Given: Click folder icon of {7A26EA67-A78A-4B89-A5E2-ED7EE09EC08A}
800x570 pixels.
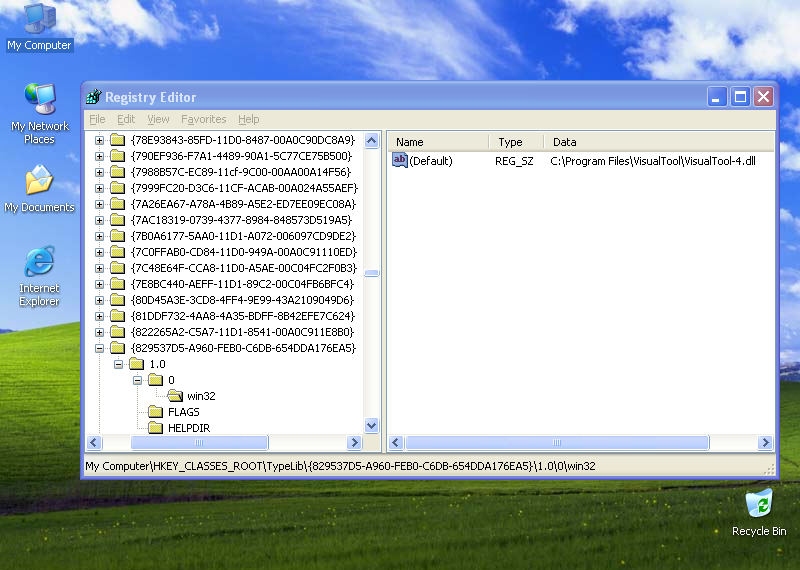Looking at the screenshot, I should pyautogui.click(x=118, y=204).
